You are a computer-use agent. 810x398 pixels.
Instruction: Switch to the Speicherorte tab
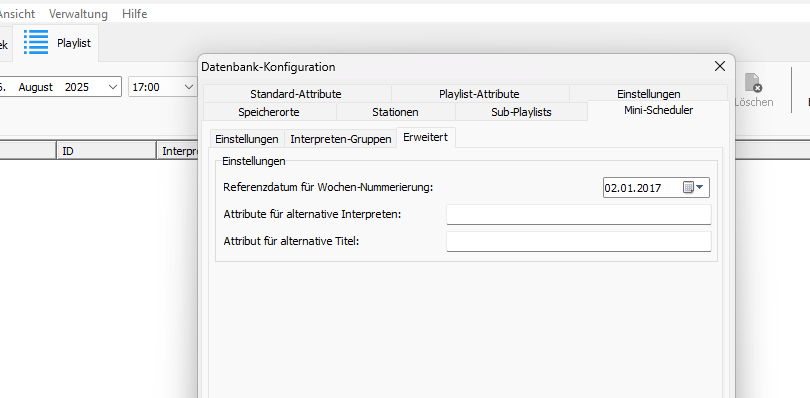coord(269,112)
